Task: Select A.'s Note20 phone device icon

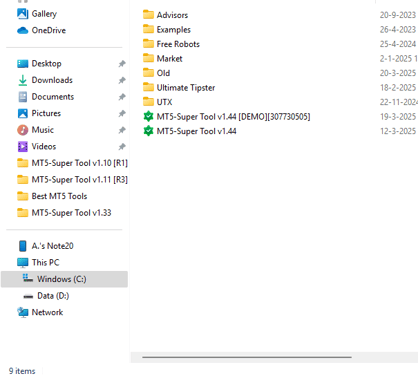Action: click(23, 246)
